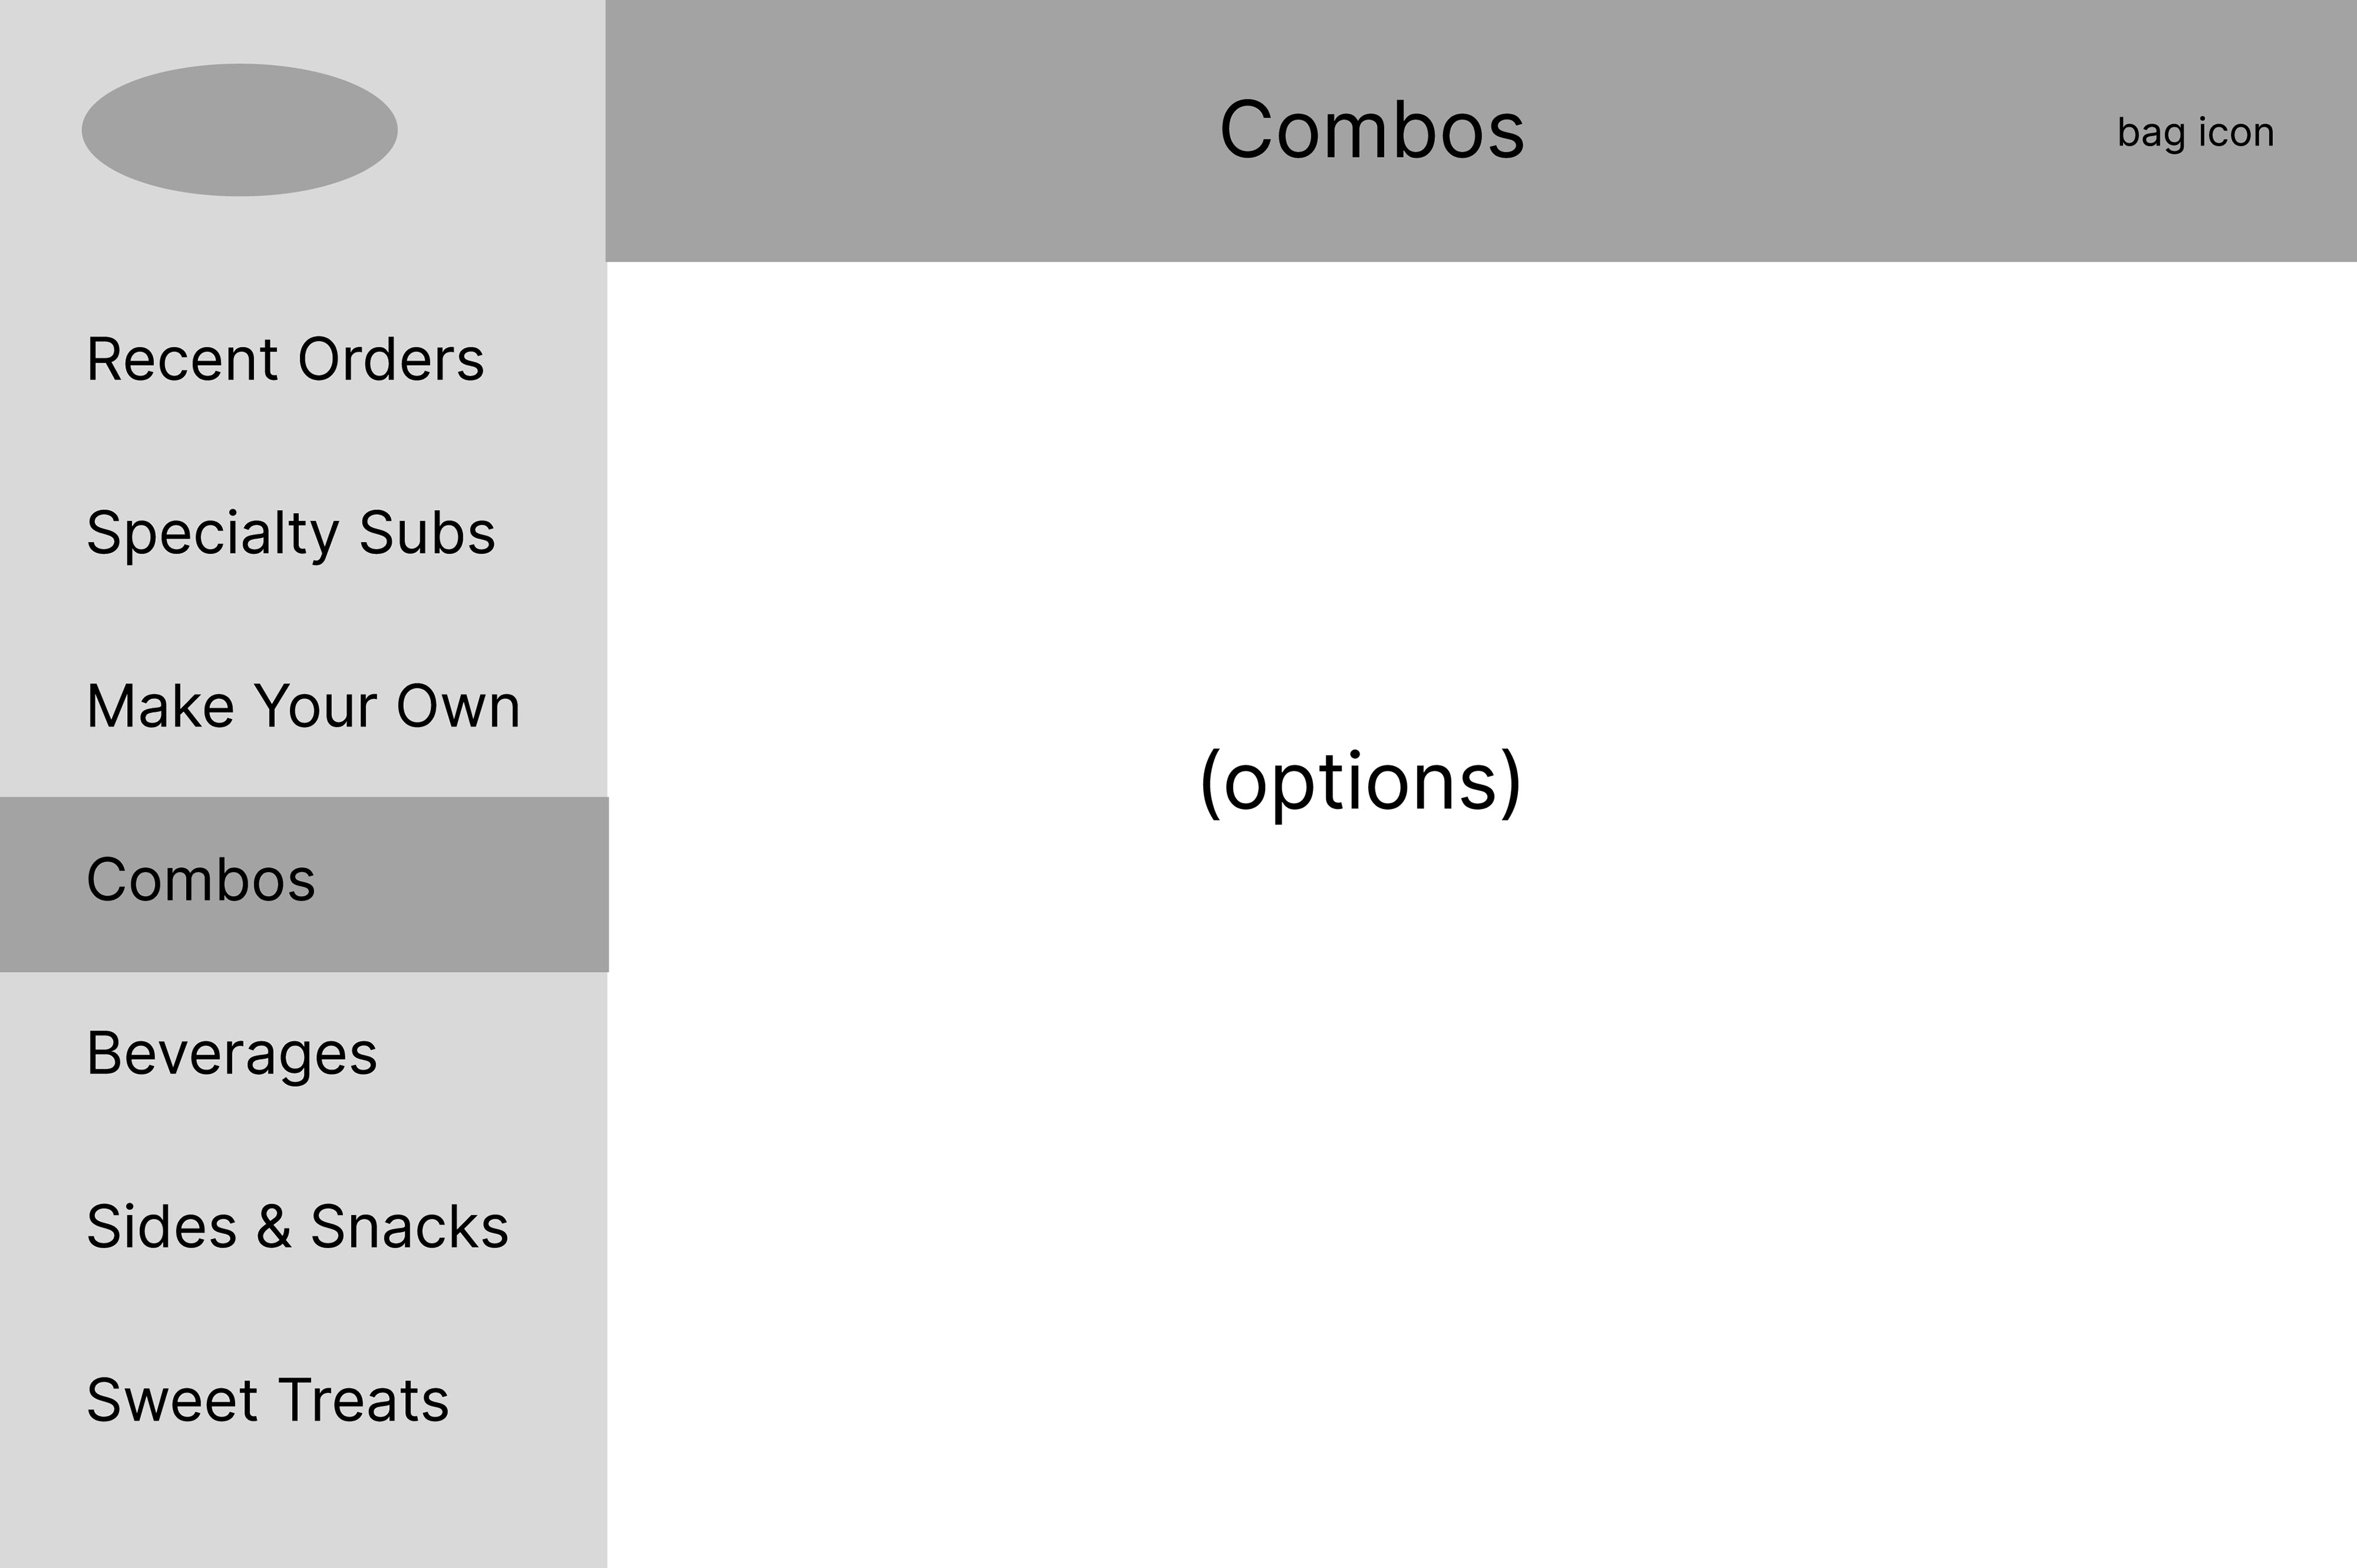Open the shopping bag icon
Image resolution: width=2357 pixels, height=1568 pixels.
click(2195, 132)
